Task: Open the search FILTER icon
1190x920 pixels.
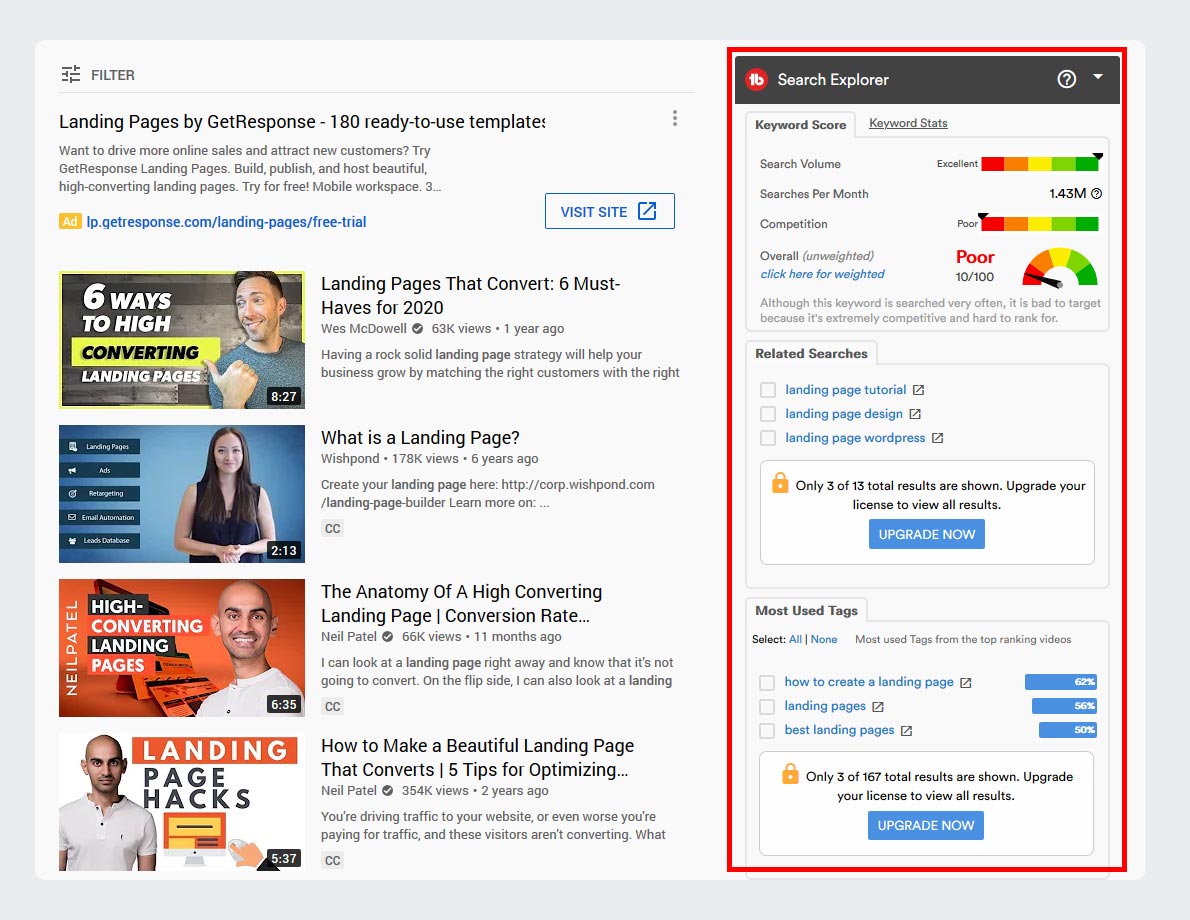Action: click(71, 74)
